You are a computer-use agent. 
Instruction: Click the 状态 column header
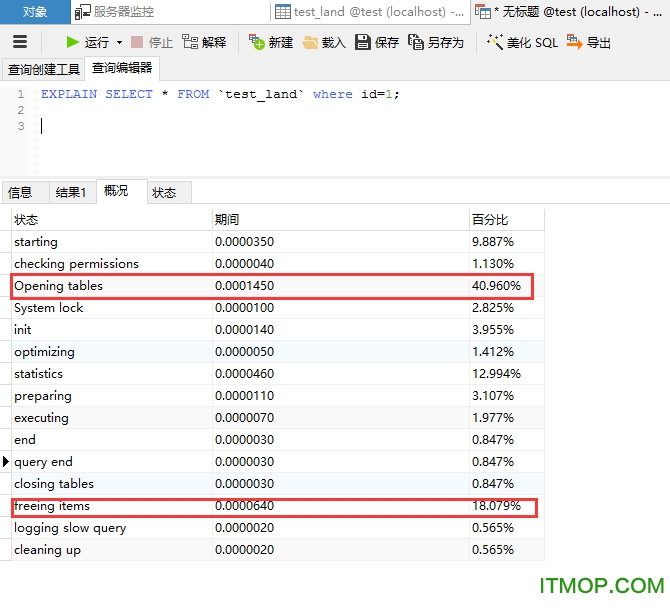tap(112, 220)
